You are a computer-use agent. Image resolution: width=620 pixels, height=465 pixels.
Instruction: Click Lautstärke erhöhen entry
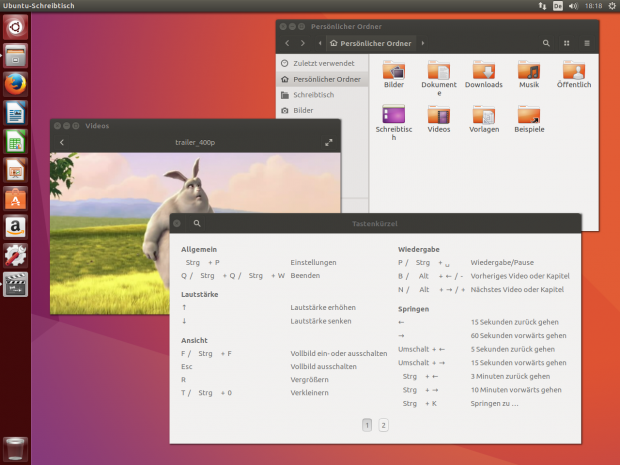click(323, 308)
